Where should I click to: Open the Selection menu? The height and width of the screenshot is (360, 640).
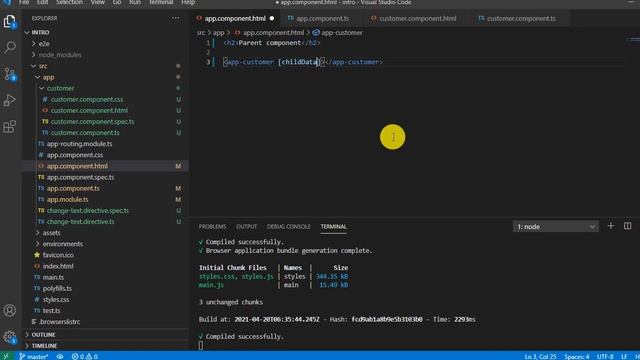(x=69, y=2)
